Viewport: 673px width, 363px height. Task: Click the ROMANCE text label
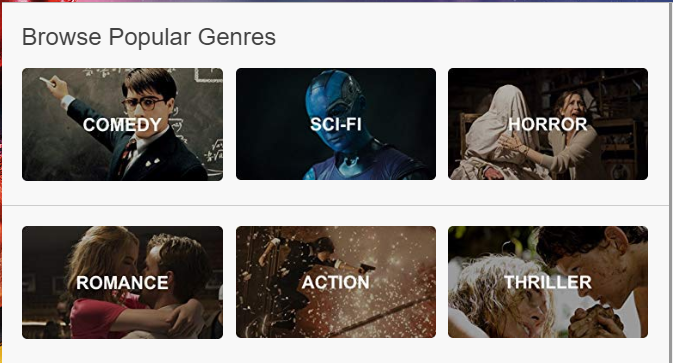click(x=122, y=283)
